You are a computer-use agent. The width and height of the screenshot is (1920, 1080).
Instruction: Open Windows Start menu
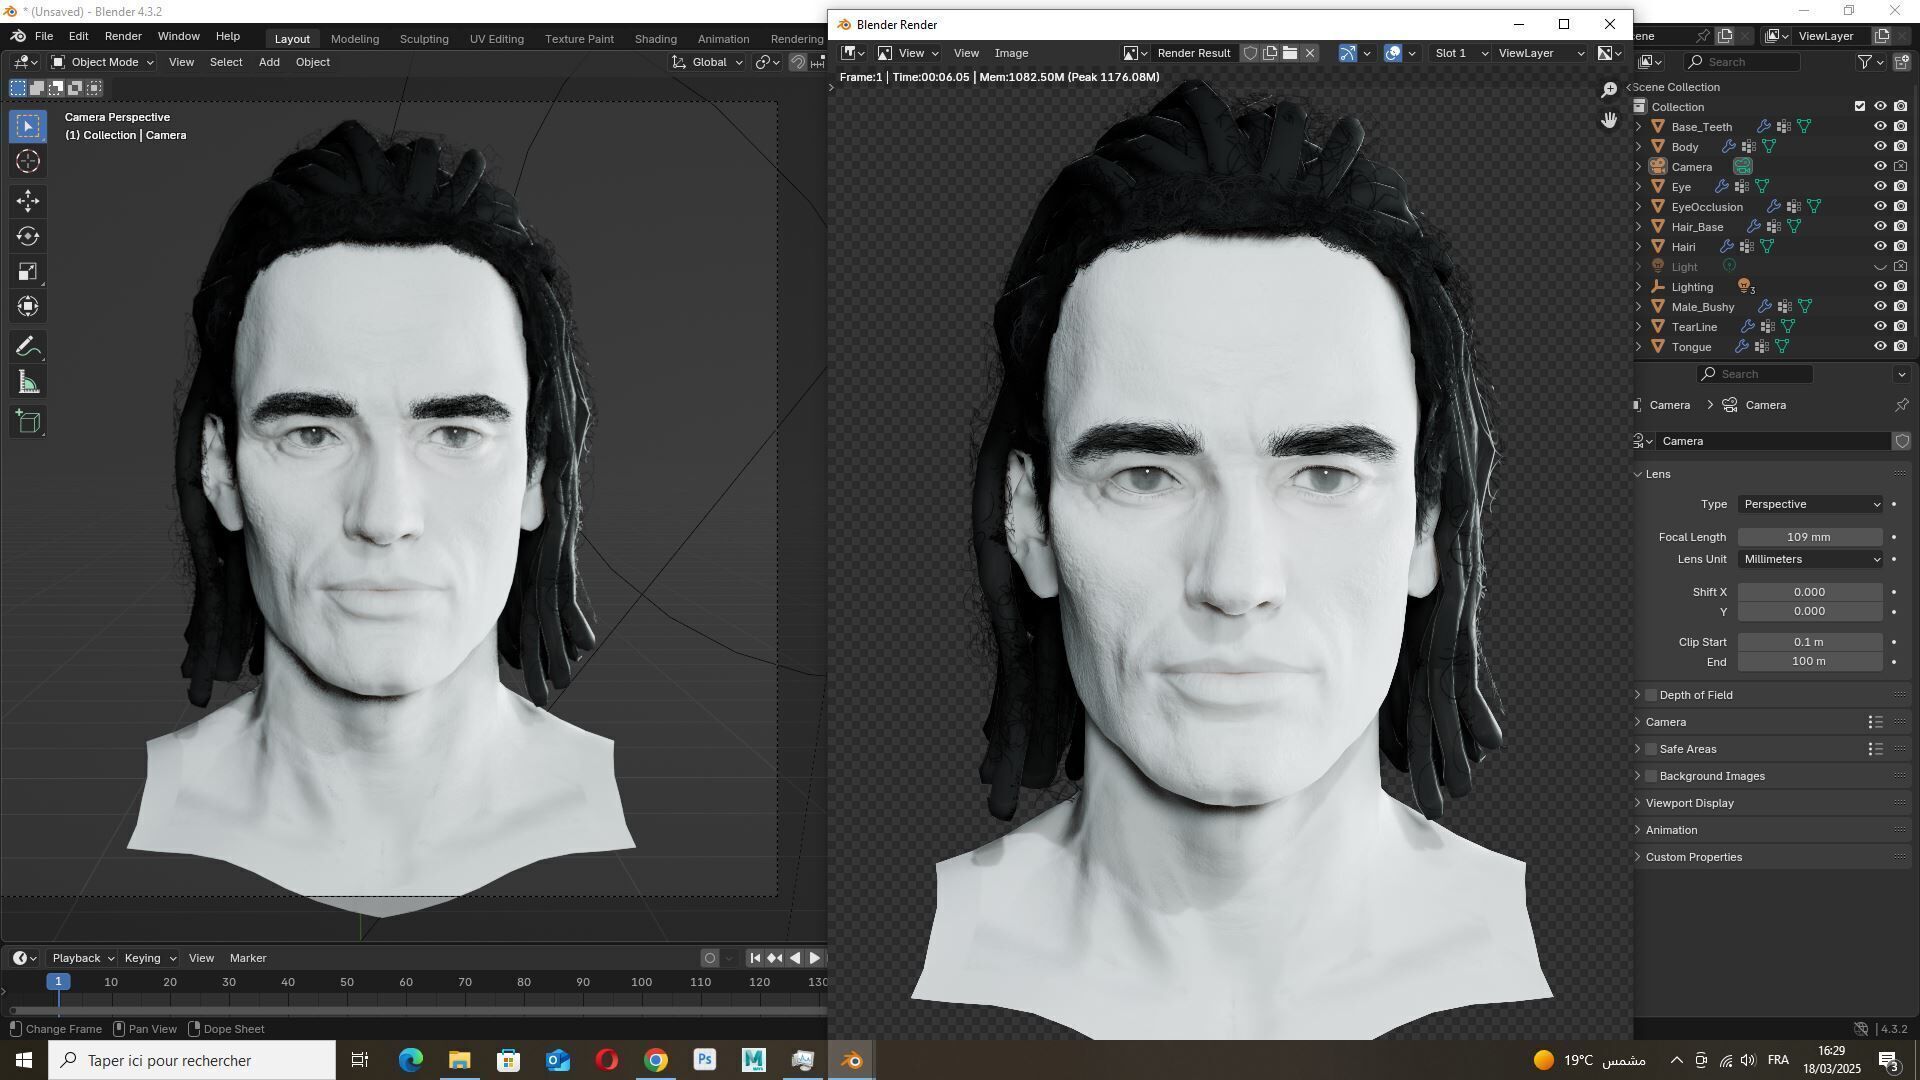24,1060
